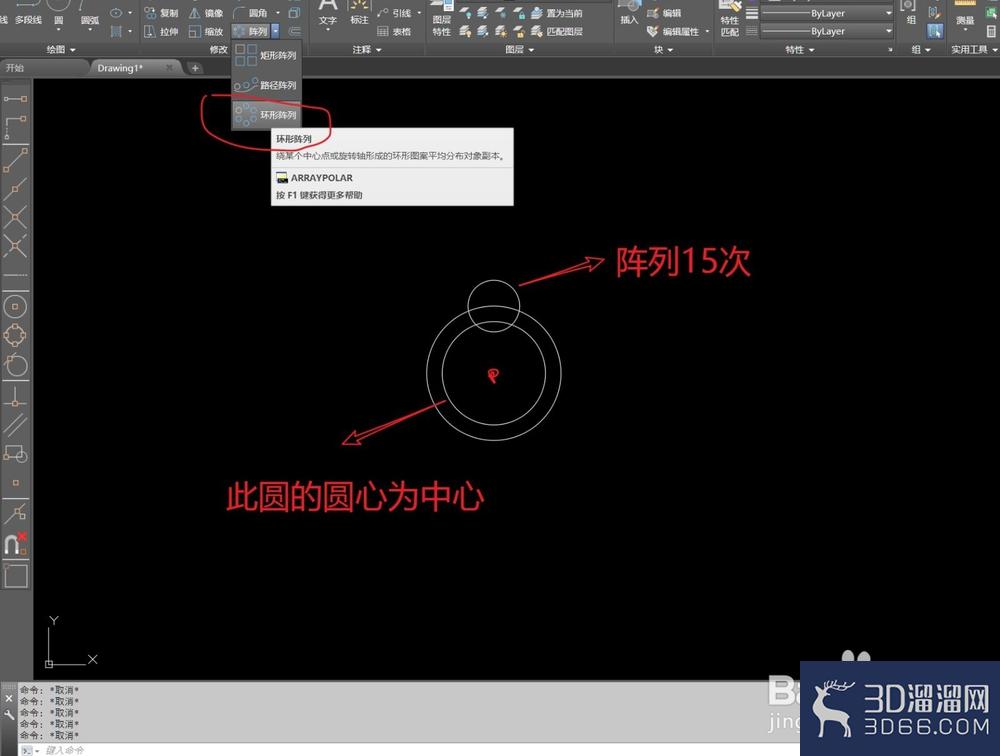Click the 置为当前 button
The height and width of the screenshot is (756, 1000).
[557, 13]
